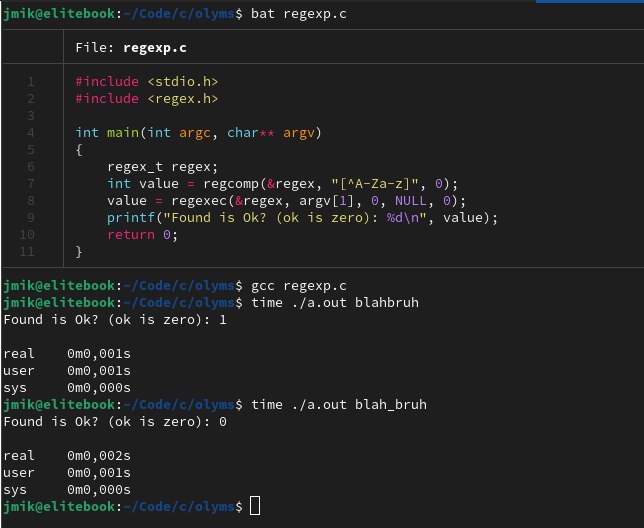Viewport: 644px width, 528px height.
Task: Click the 'time ./a.out blahbruh' command
Action: [335, 303]
